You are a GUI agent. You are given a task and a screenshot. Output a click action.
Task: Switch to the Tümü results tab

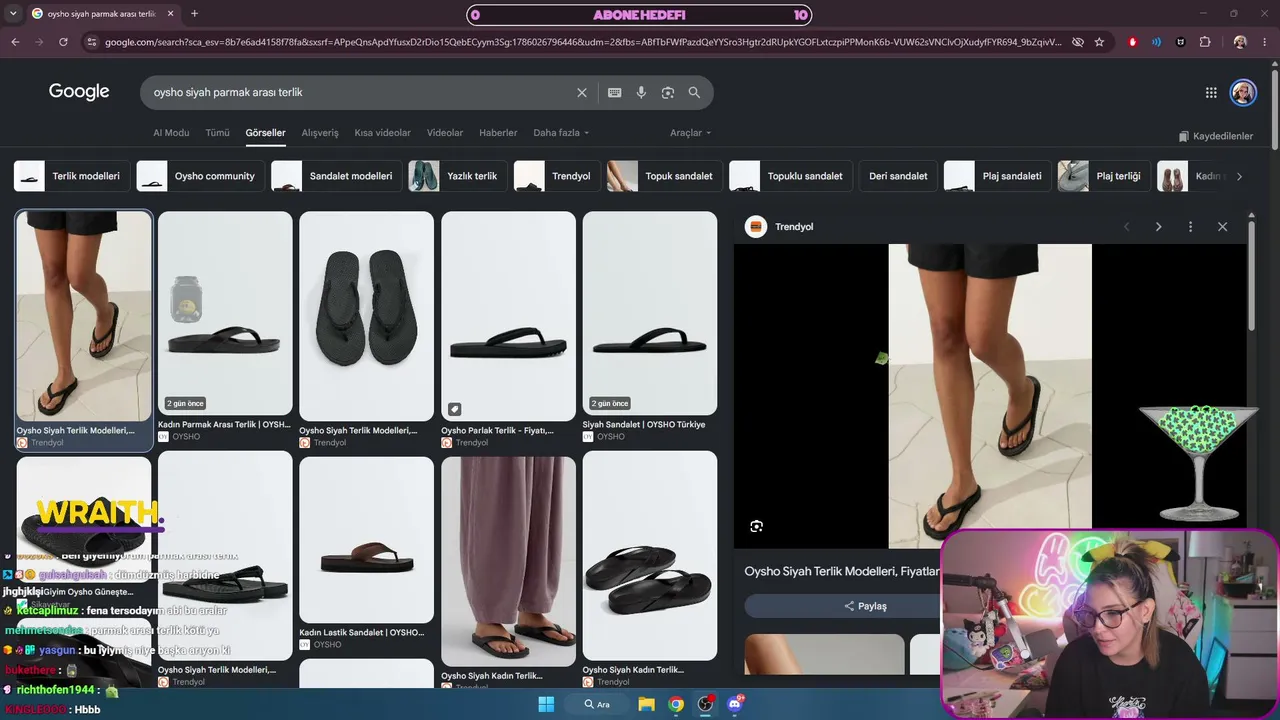pyautogui.click(x=217, y=133)
